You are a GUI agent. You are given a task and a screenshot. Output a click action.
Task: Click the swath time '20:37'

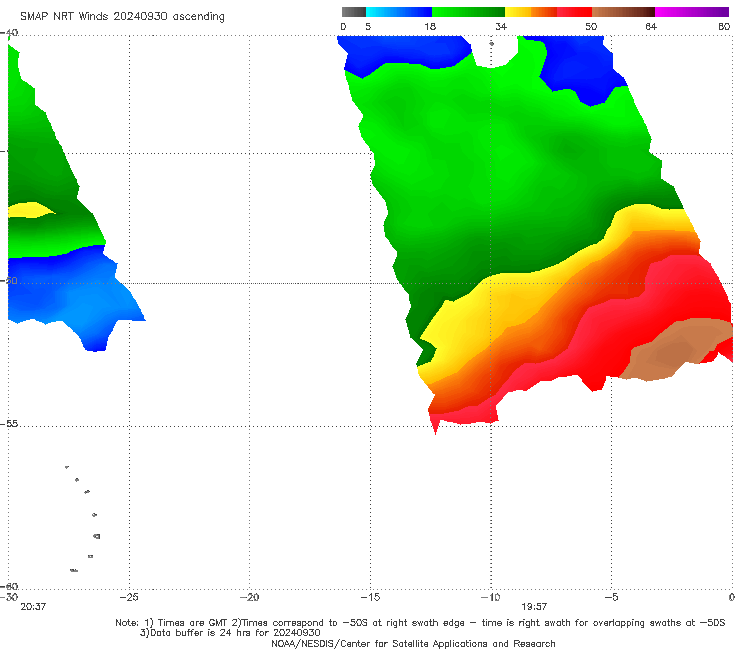pyautogui.click(x=33, y=607)
